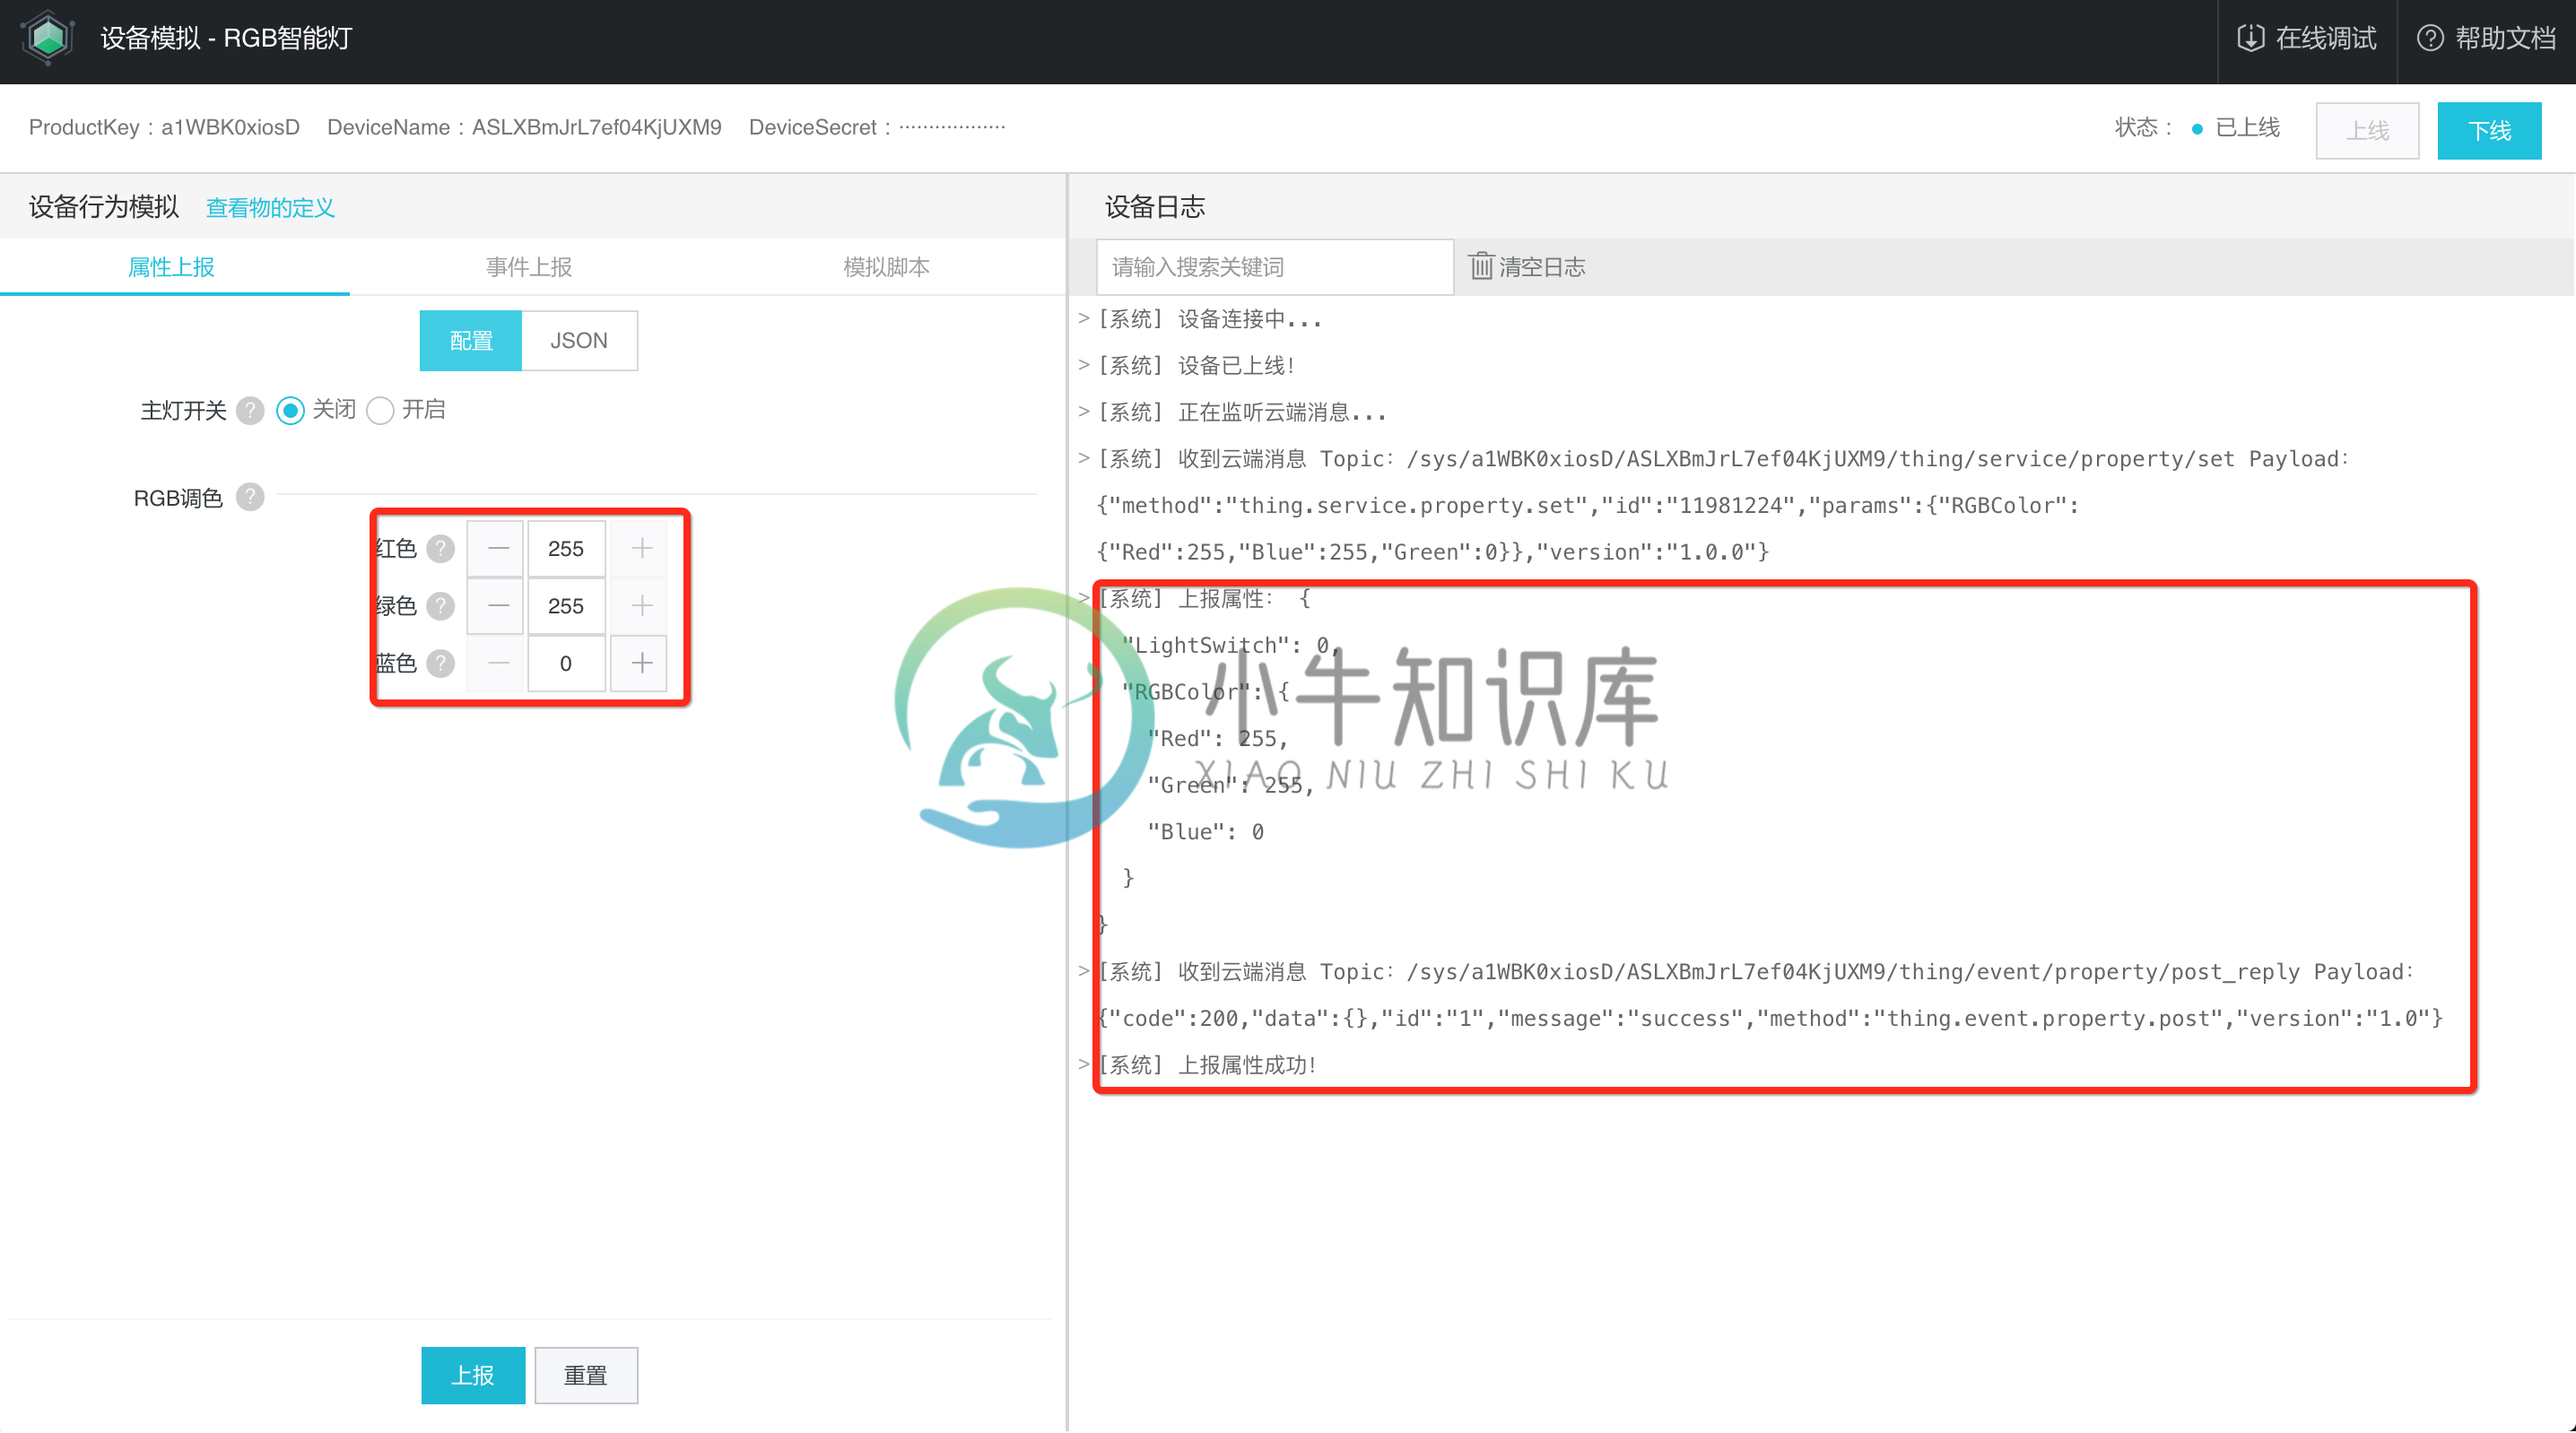
Task: Switch to 事件上报 tab
Action: 529,267
